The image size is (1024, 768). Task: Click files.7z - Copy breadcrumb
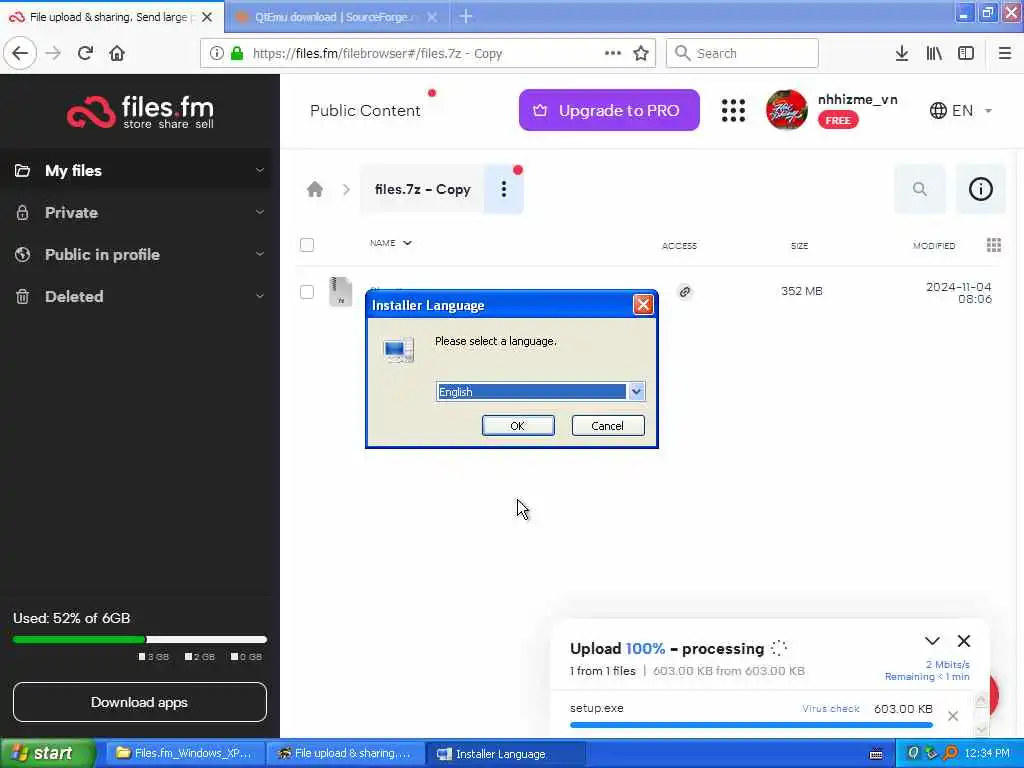tap(423, 189)
